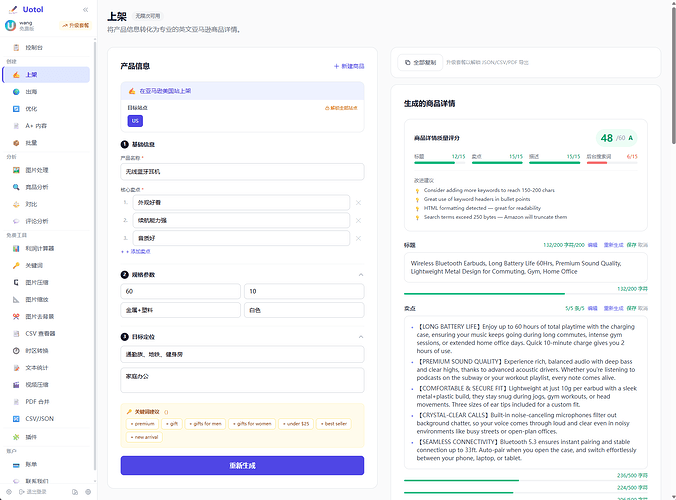Click the 后台搜索词 red score bar
This screenshot has width=676, height=500.
tap(612, 162)
